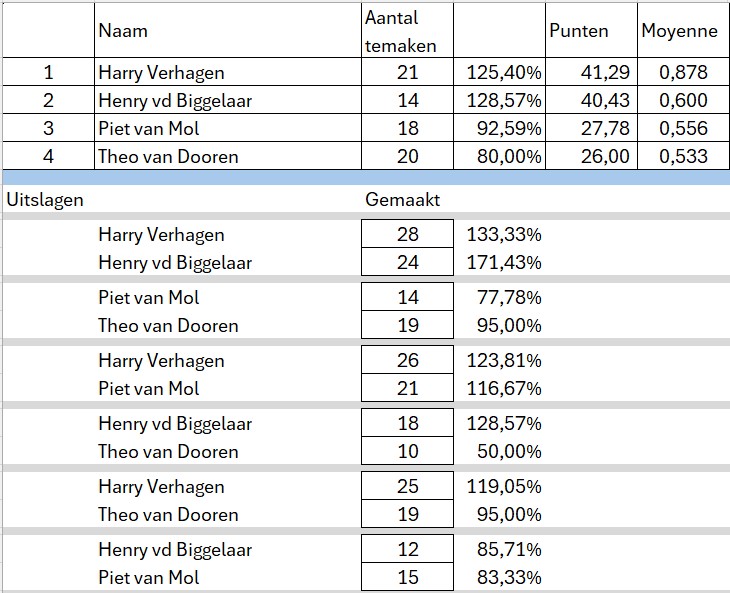Click the Gemaakt box containing 28

407,234
